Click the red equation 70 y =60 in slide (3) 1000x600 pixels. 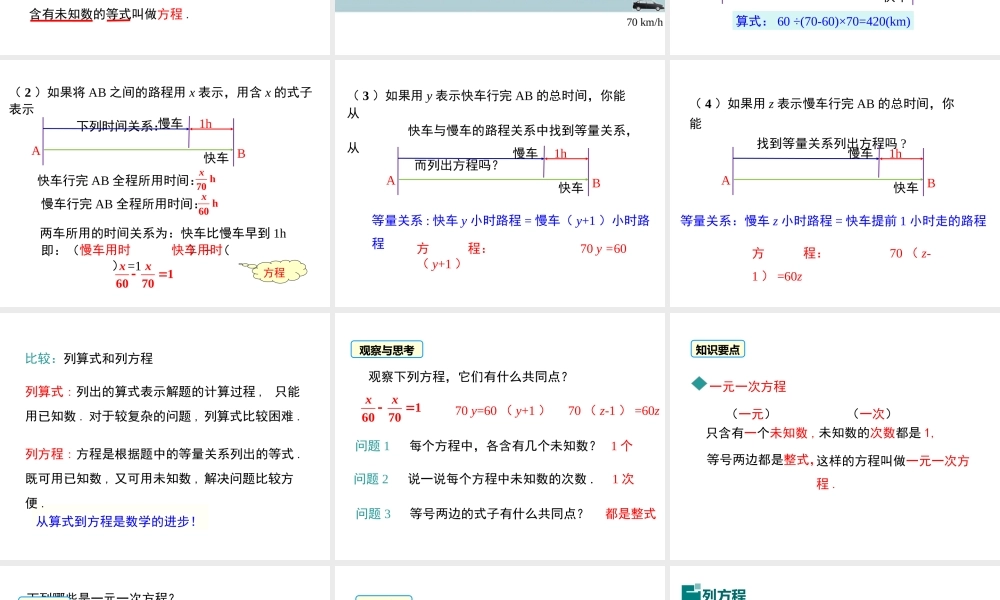[603, 249]
